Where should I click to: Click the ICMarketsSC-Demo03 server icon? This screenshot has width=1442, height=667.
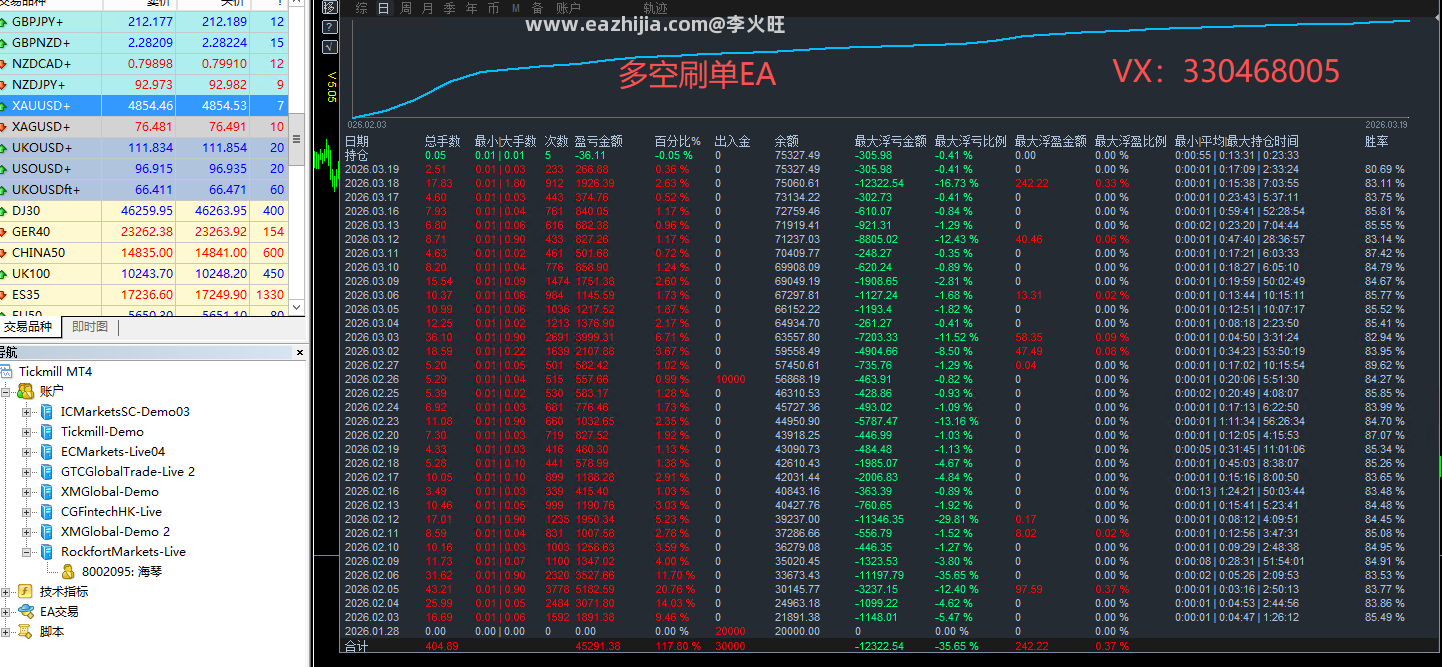(46, 412)
